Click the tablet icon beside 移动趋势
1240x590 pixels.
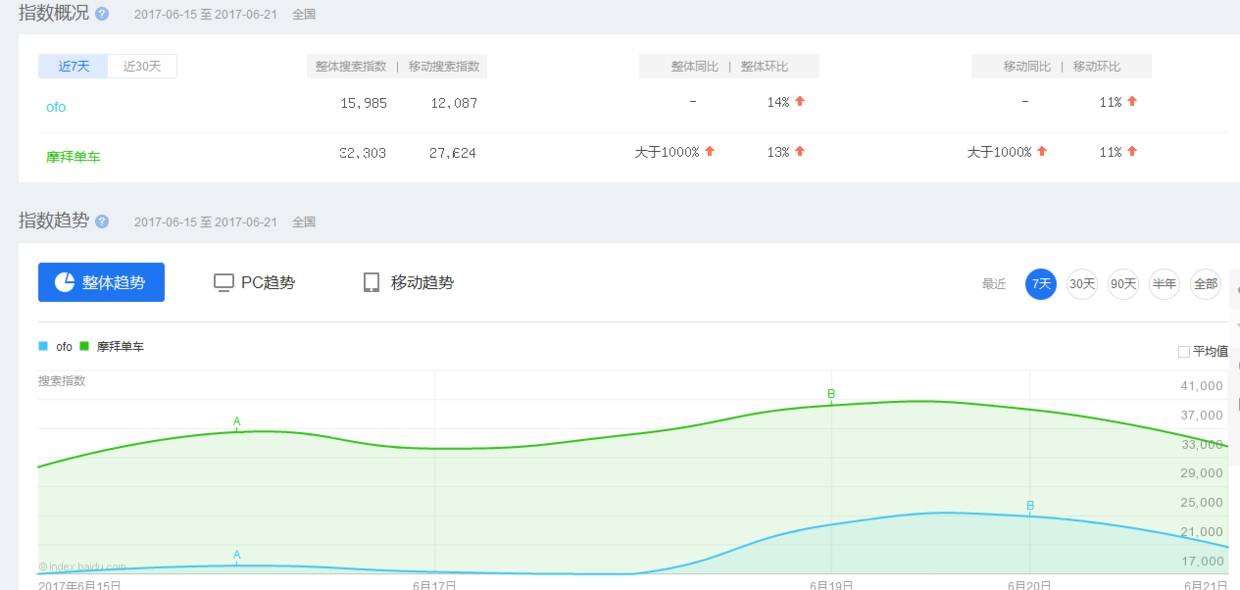[x=372, y=283]
